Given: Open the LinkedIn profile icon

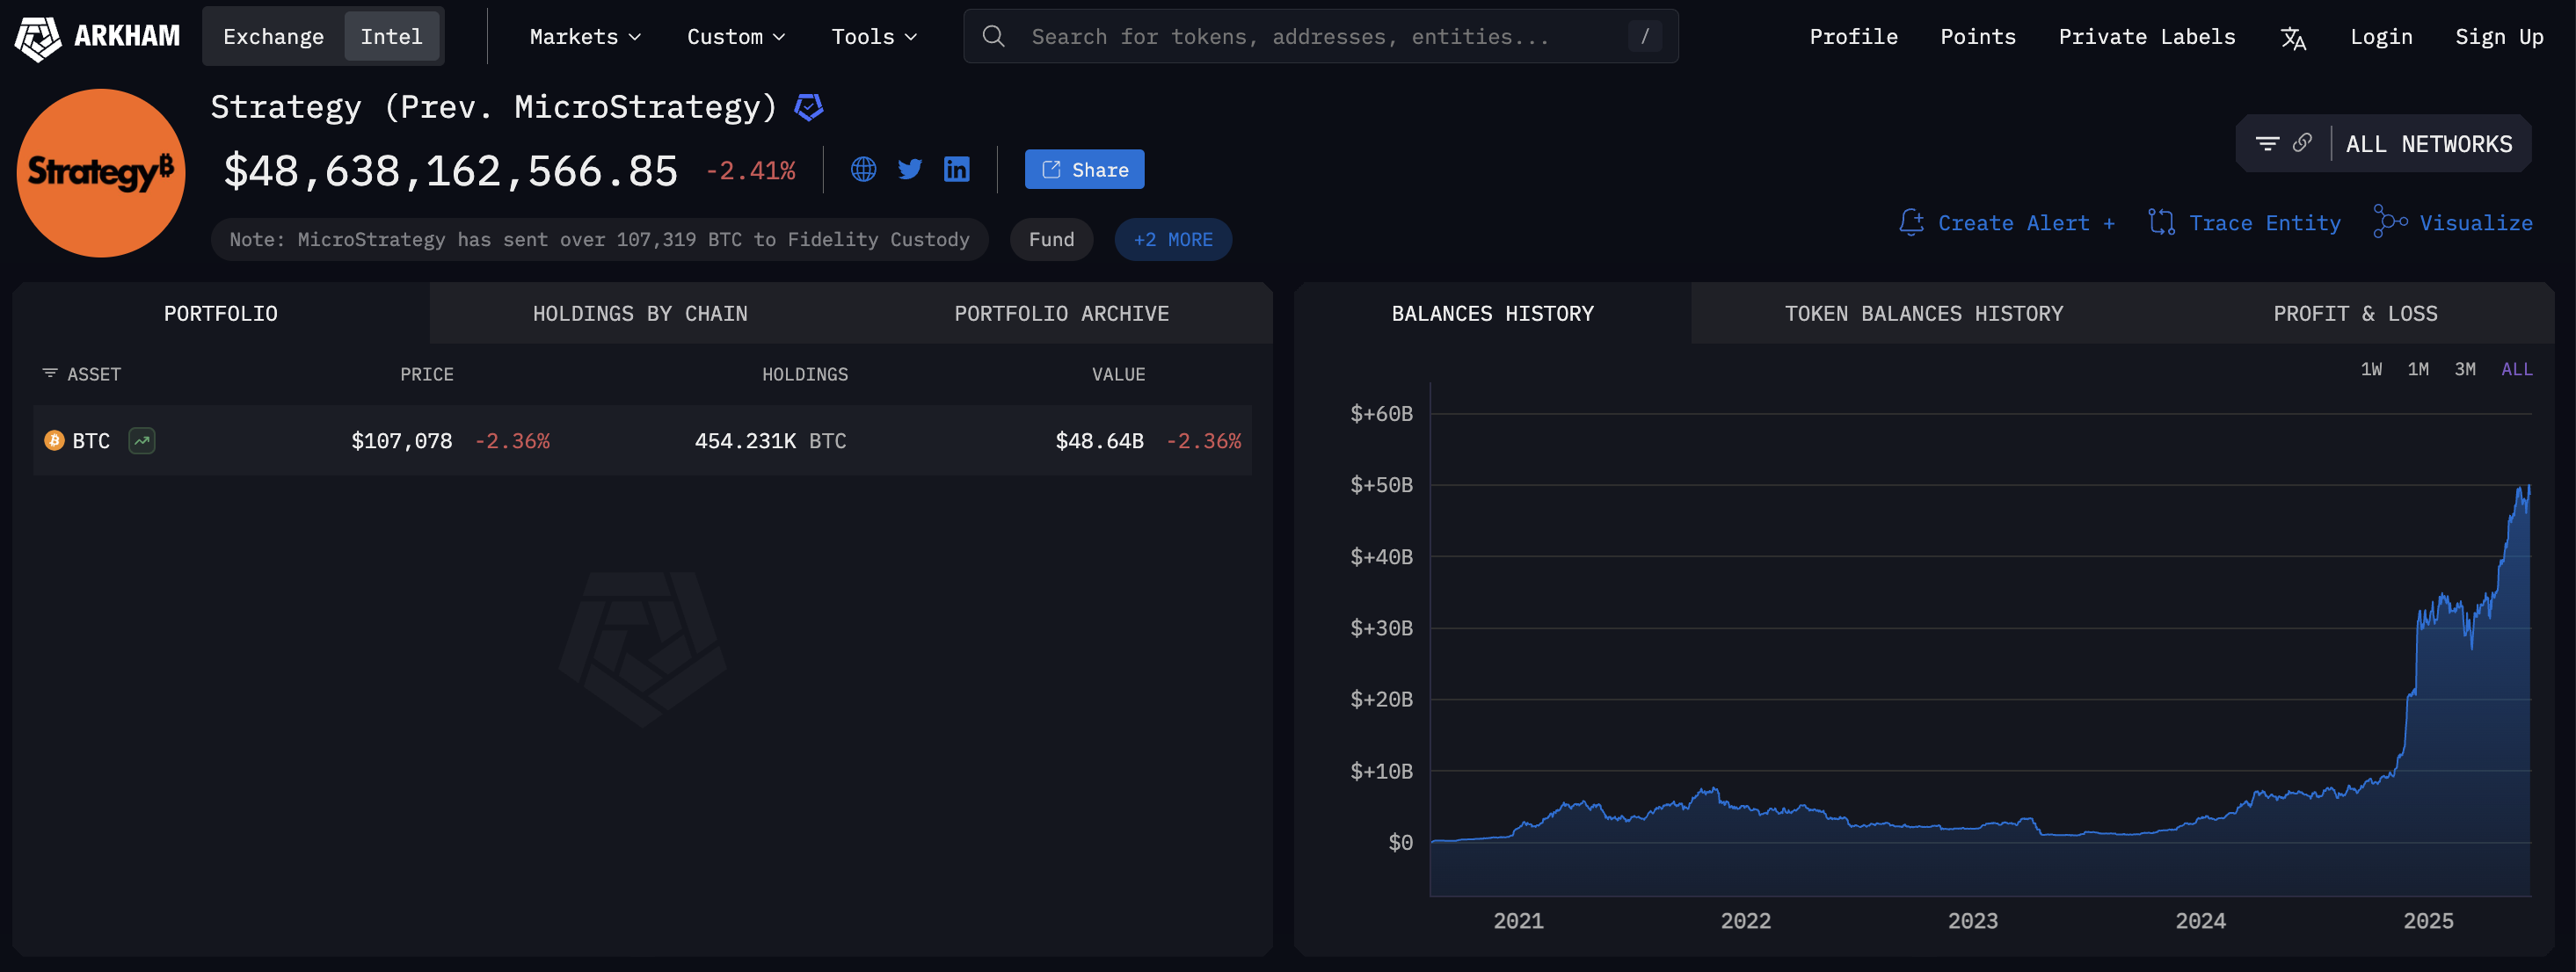Looking at the screenshot, I should pyautogui.click(x=956, y=170).
